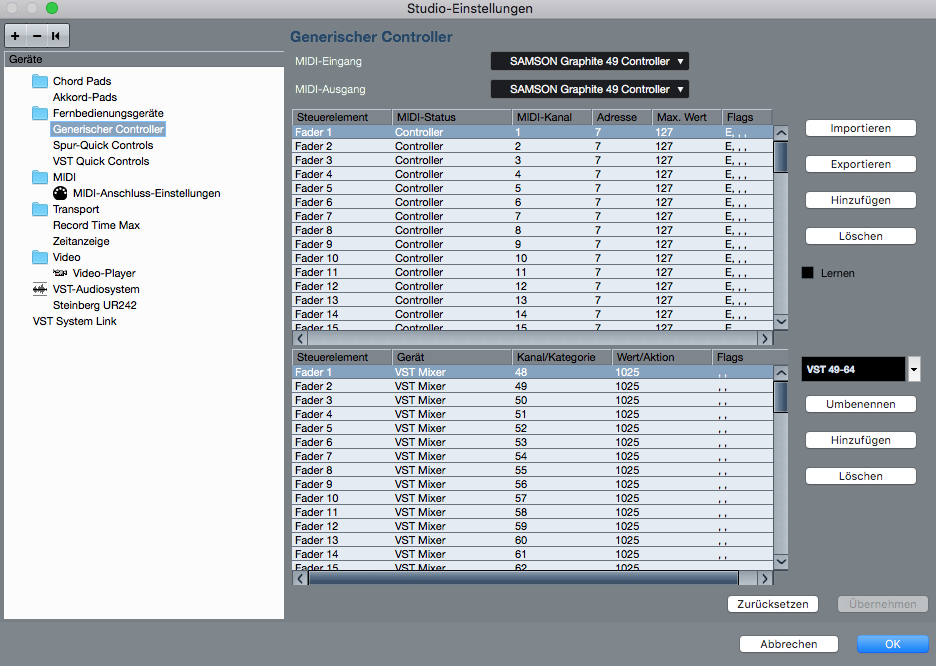The width and height of the screenshot is (936, 666).
Task: Click the minus remove-device icon
Action: tap(37, 36)
